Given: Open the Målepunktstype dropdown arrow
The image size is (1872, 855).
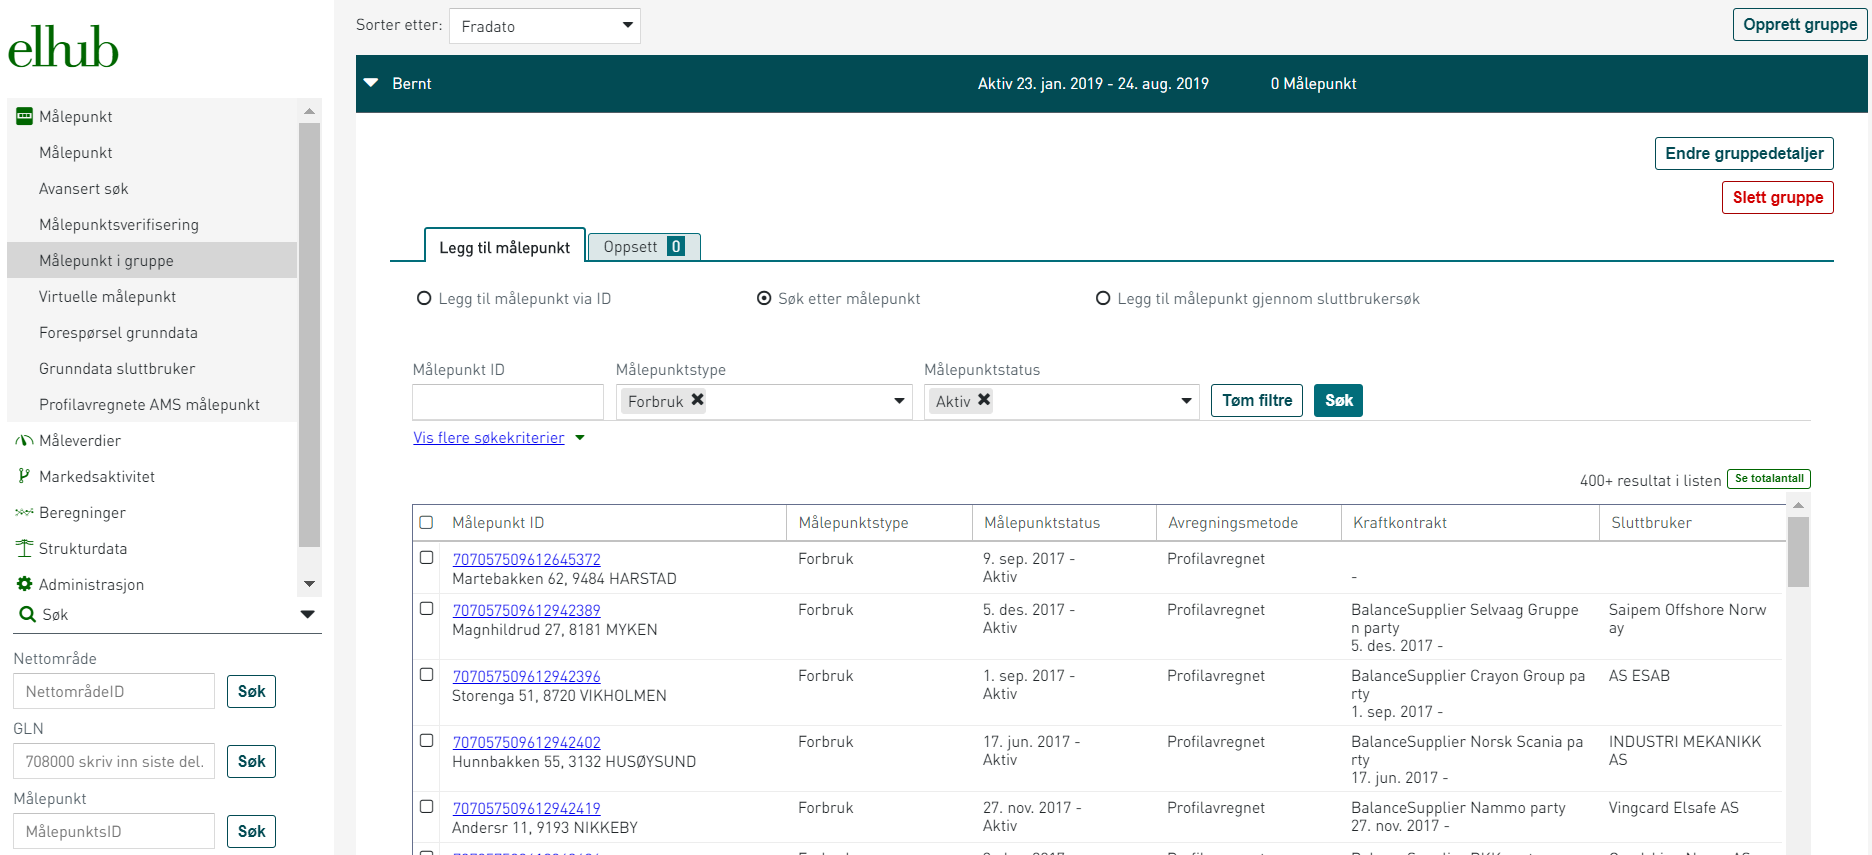Looking at the screenshot, I should tap(899, 401).
